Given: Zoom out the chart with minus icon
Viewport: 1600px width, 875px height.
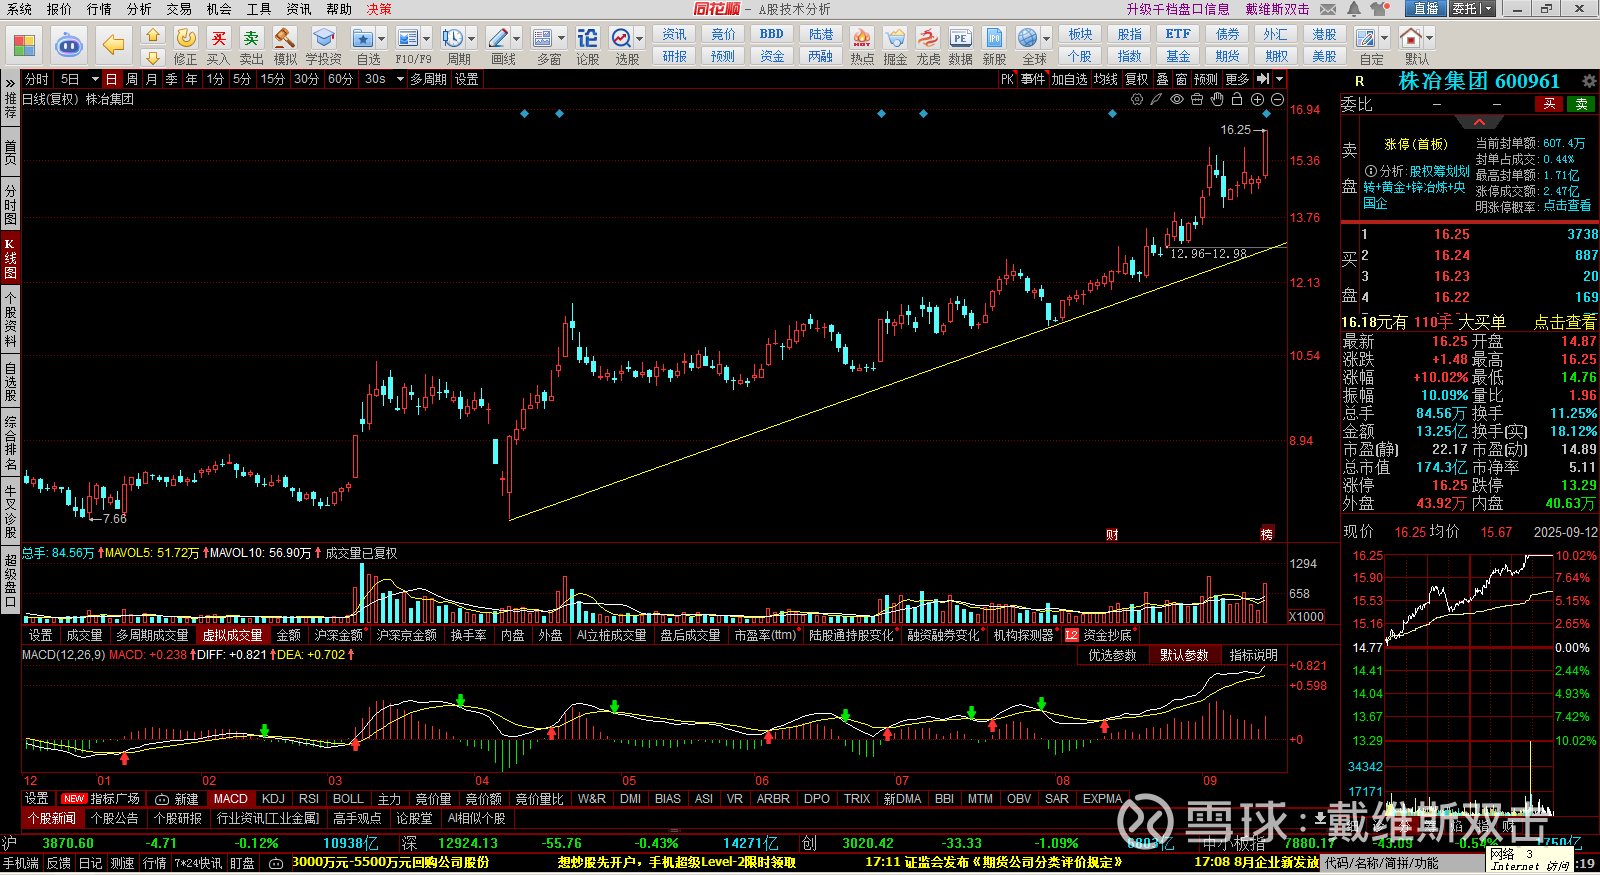Looking at the screenshot, I should (x=1277, y=99).
